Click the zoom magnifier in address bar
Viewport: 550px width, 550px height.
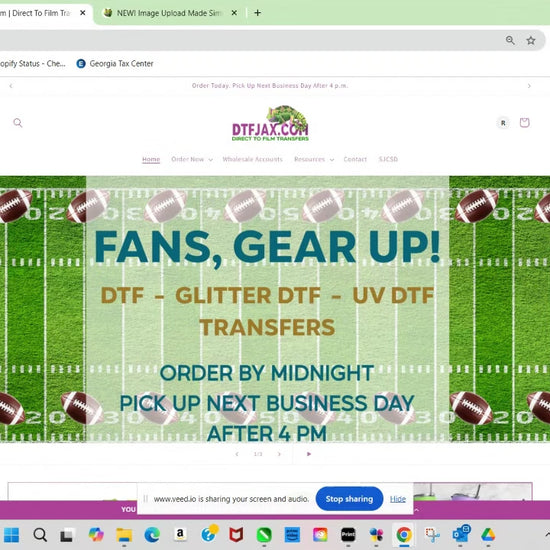click(510, 40)
